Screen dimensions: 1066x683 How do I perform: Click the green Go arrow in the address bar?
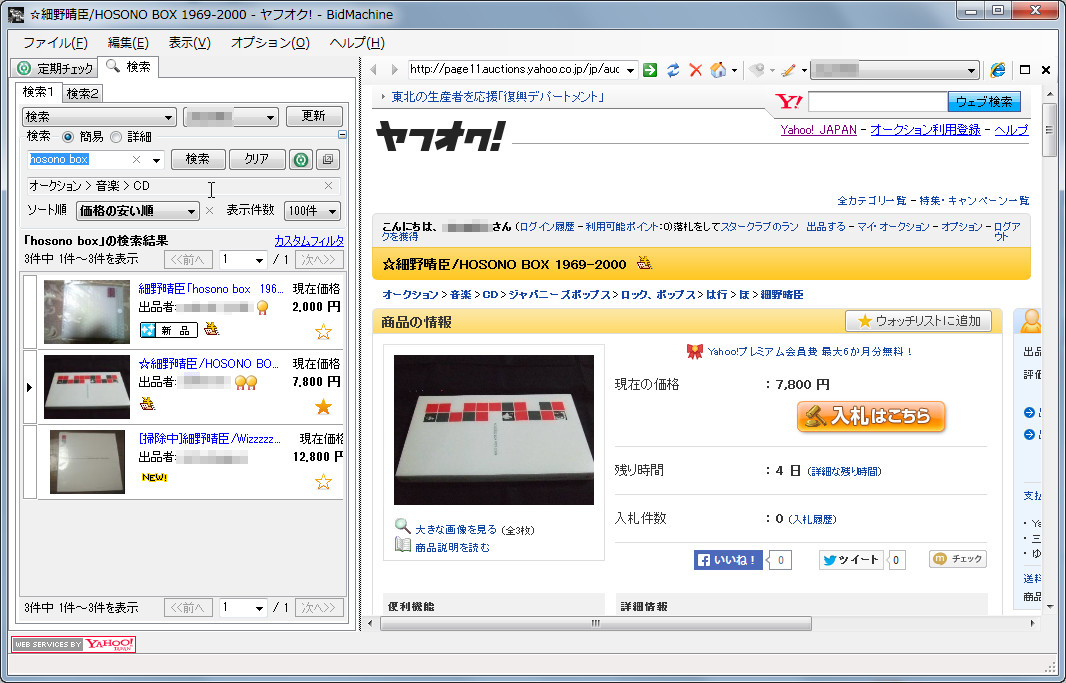coord(648,70)
